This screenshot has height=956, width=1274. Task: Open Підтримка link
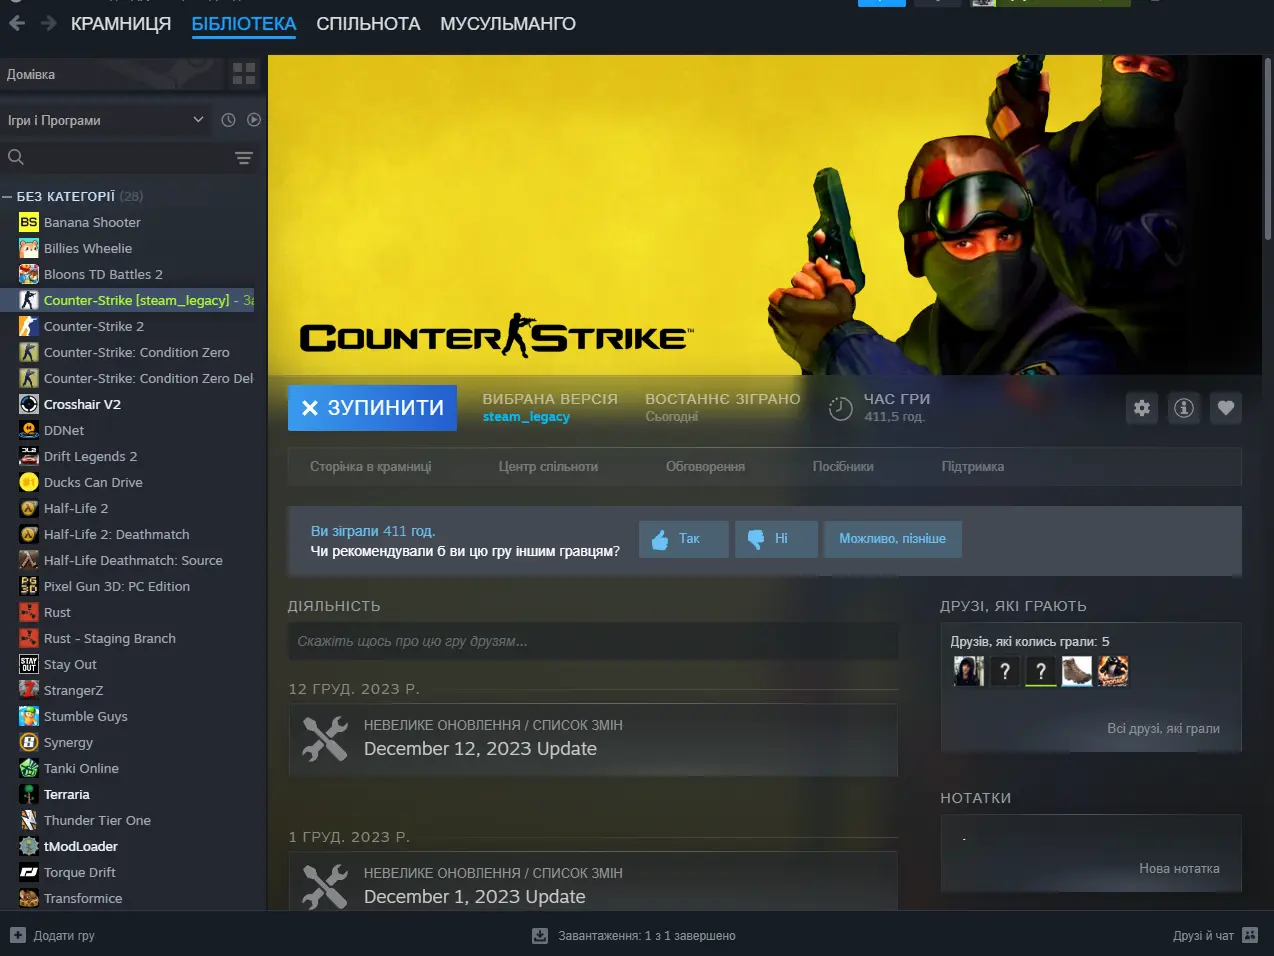pyautogui.click(x=973, y=467)
